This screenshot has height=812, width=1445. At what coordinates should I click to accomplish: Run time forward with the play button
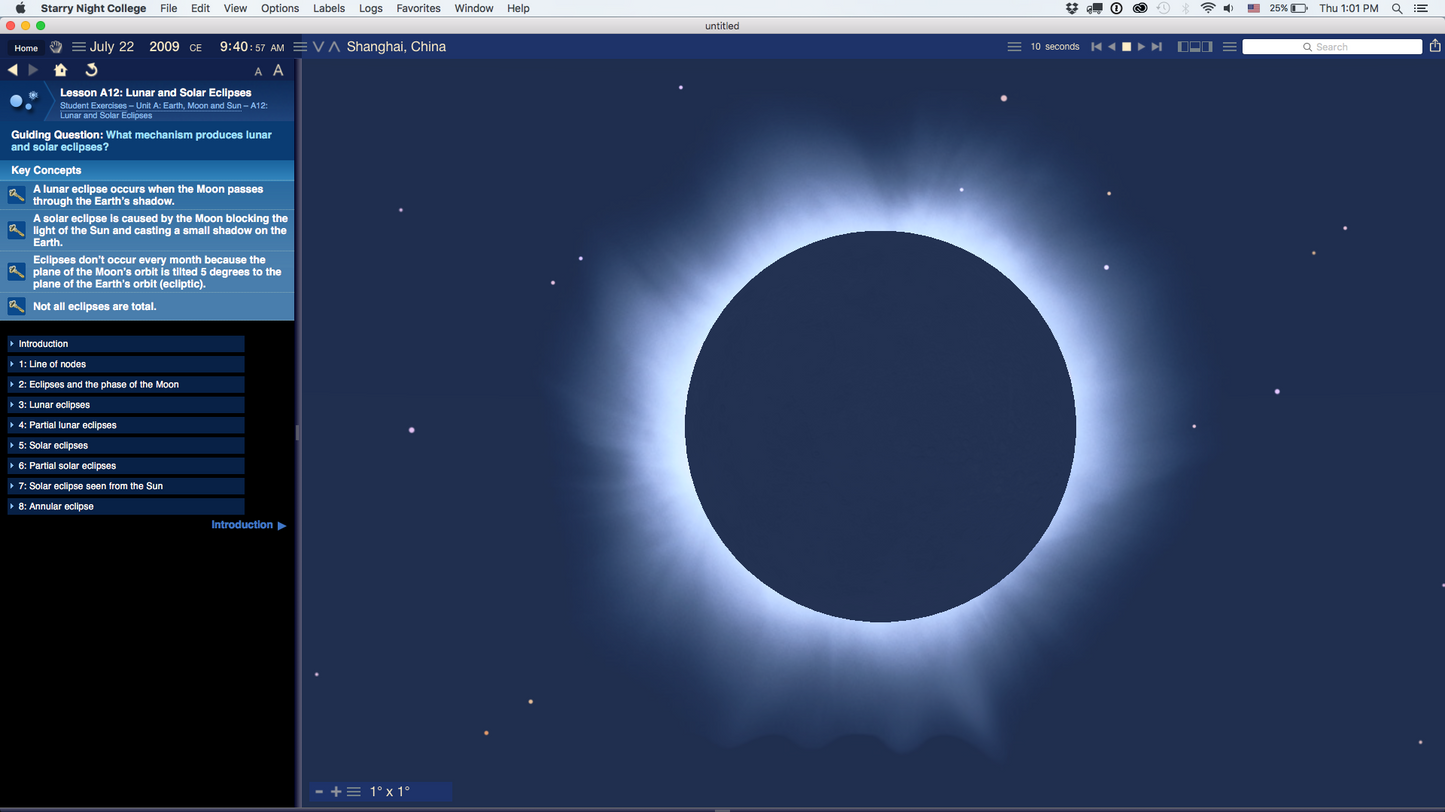click(x=1141, y=47)
